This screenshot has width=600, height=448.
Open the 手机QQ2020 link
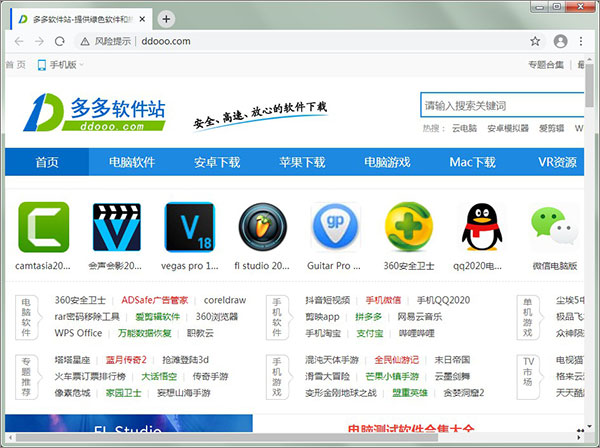(x=443, y=300)
